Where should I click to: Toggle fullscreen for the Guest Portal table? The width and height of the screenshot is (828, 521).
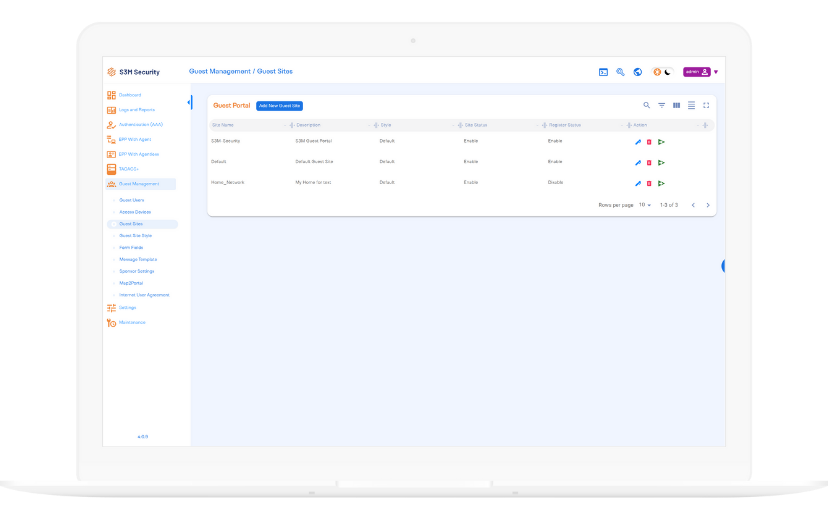[x=706, y=105]
